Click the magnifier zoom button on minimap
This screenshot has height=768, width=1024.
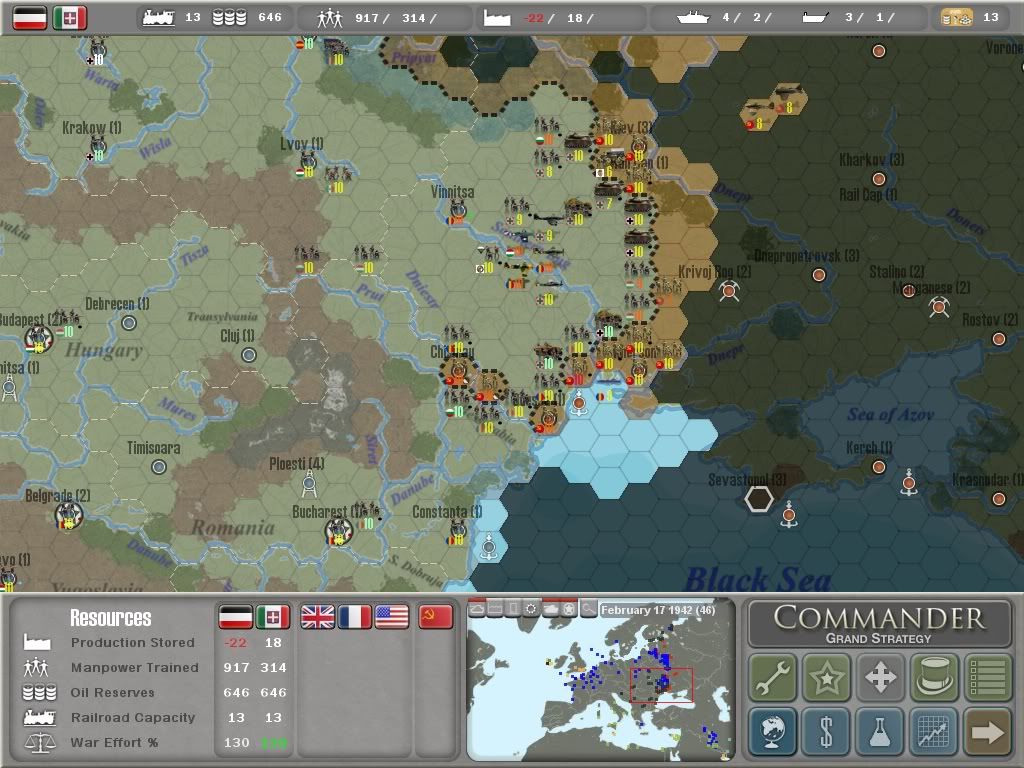pos(588,609)
